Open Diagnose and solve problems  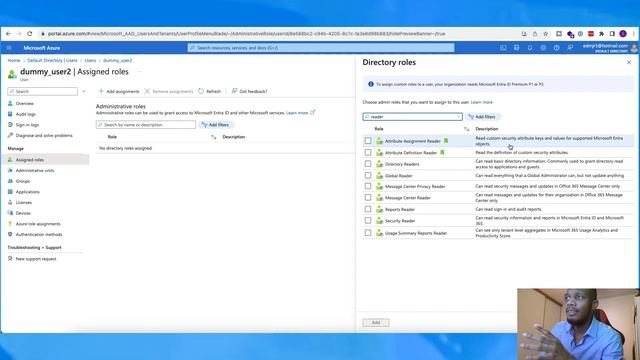[44, 136]
